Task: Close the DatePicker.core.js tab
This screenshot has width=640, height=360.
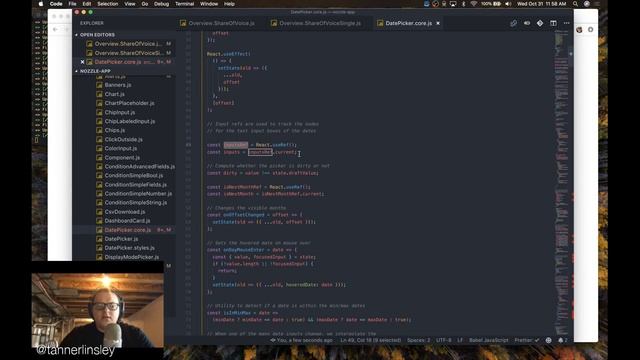Action: click(x=438, y=23)
